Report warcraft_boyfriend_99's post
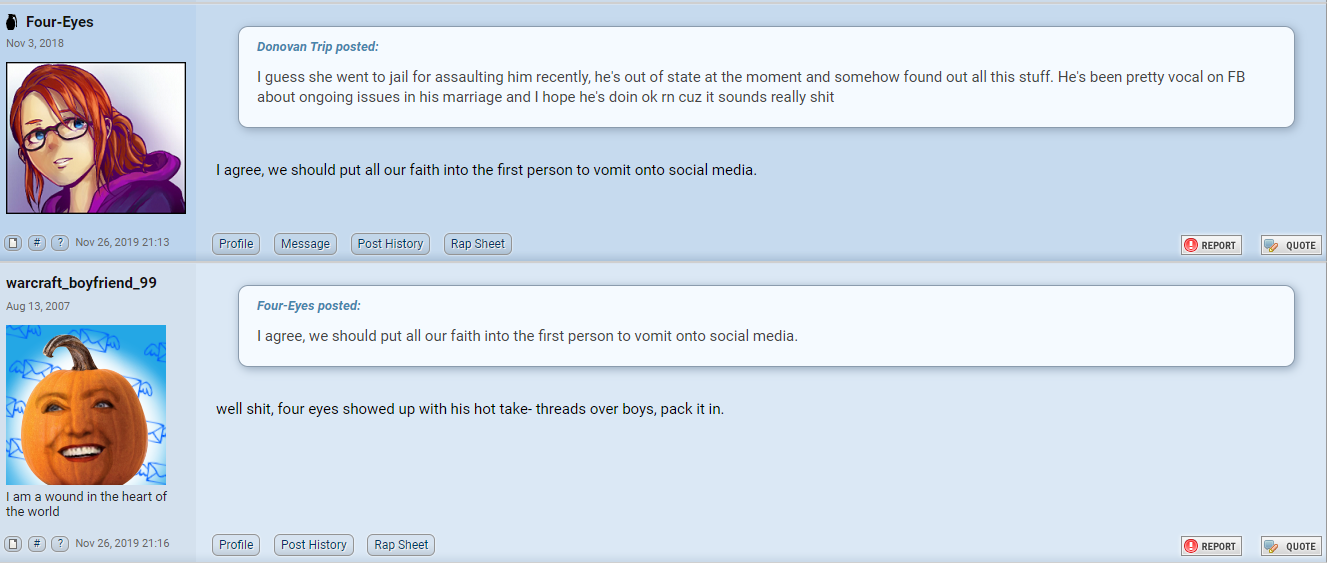Image resolution: width=1329 pixels, height=563 pixels. 1211,546
